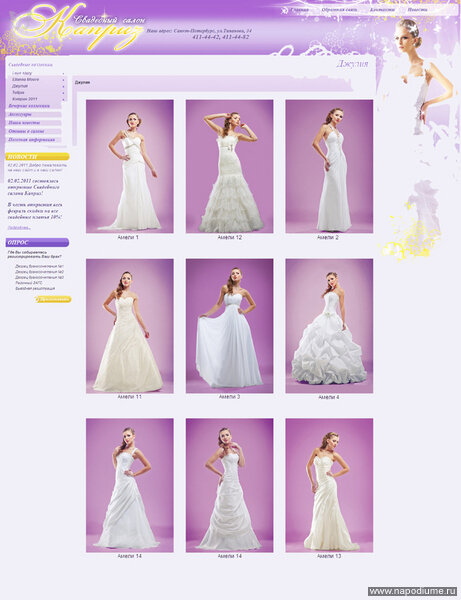The image size is (461, 600).
Task: Follow the Подробнее news link
Action: click(19, 228)
